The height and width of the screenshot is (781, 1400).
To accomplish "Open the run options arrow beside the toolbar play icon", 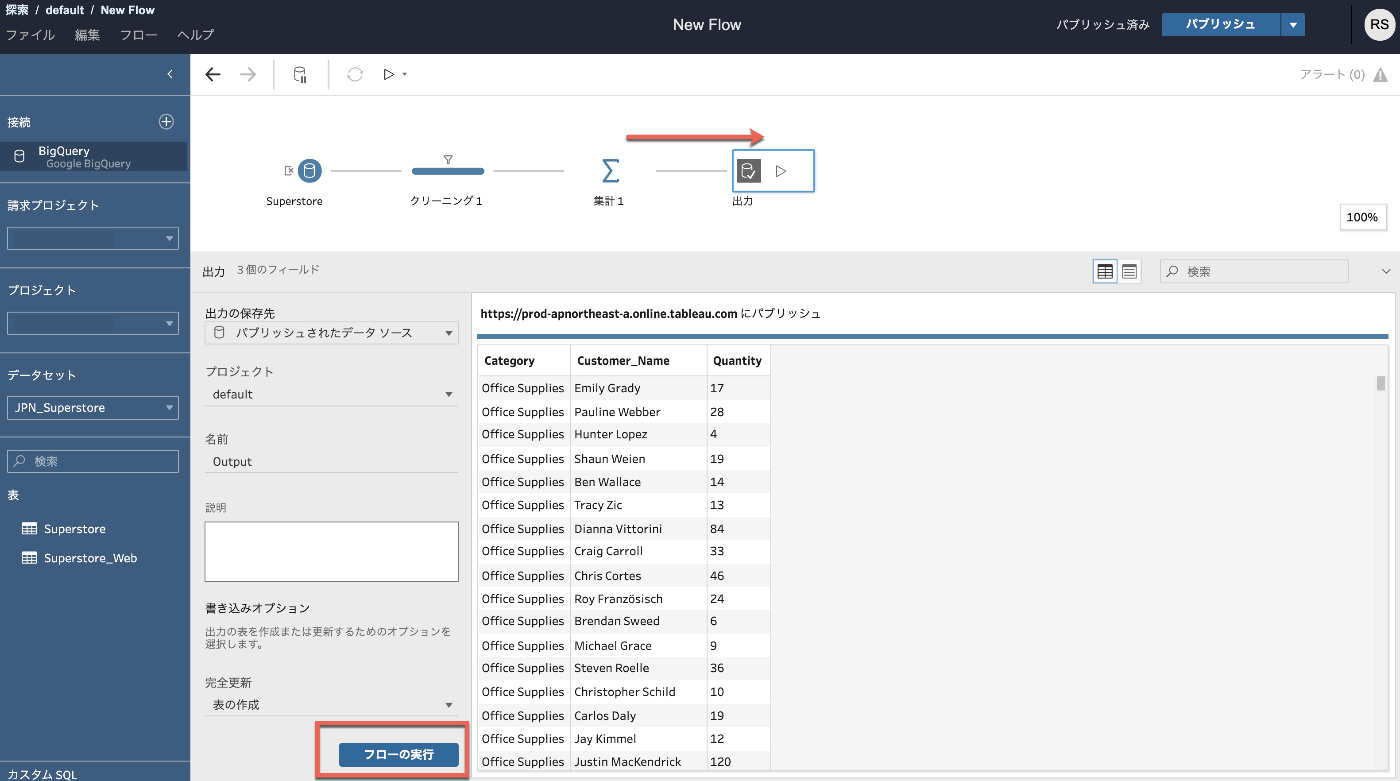I will (x=404, y=74).
